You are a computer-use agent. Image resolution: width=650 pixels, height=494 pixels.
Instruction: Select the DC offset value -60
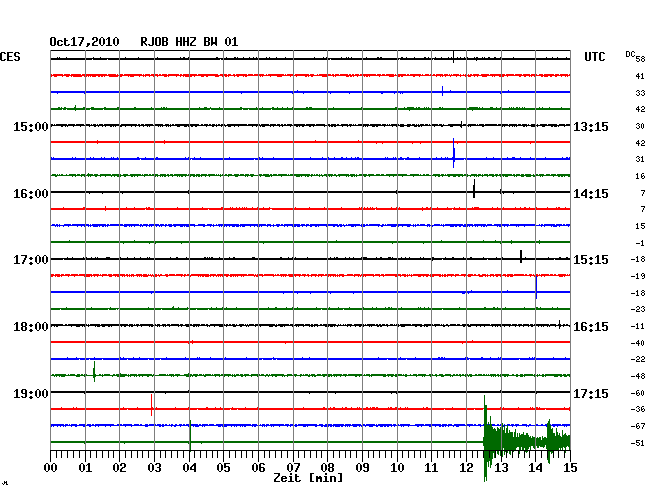638,393
